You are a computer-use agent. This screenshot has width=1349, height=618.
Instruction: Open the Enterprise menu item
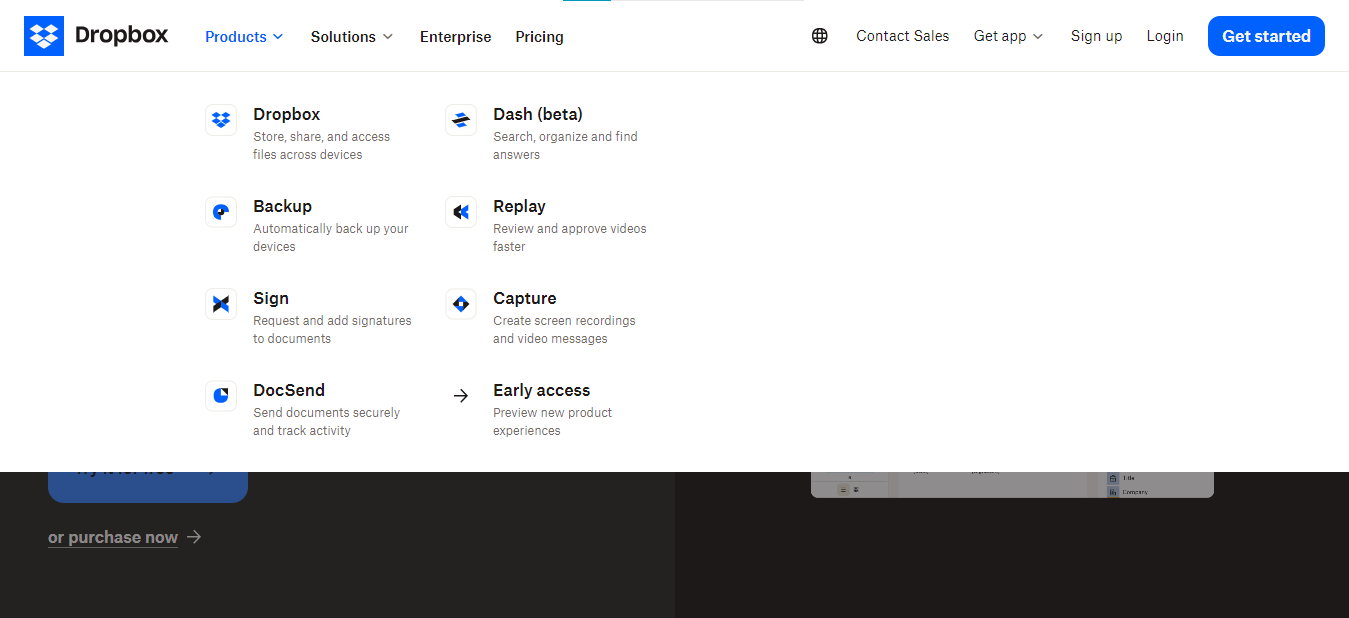tap(455, 36)
